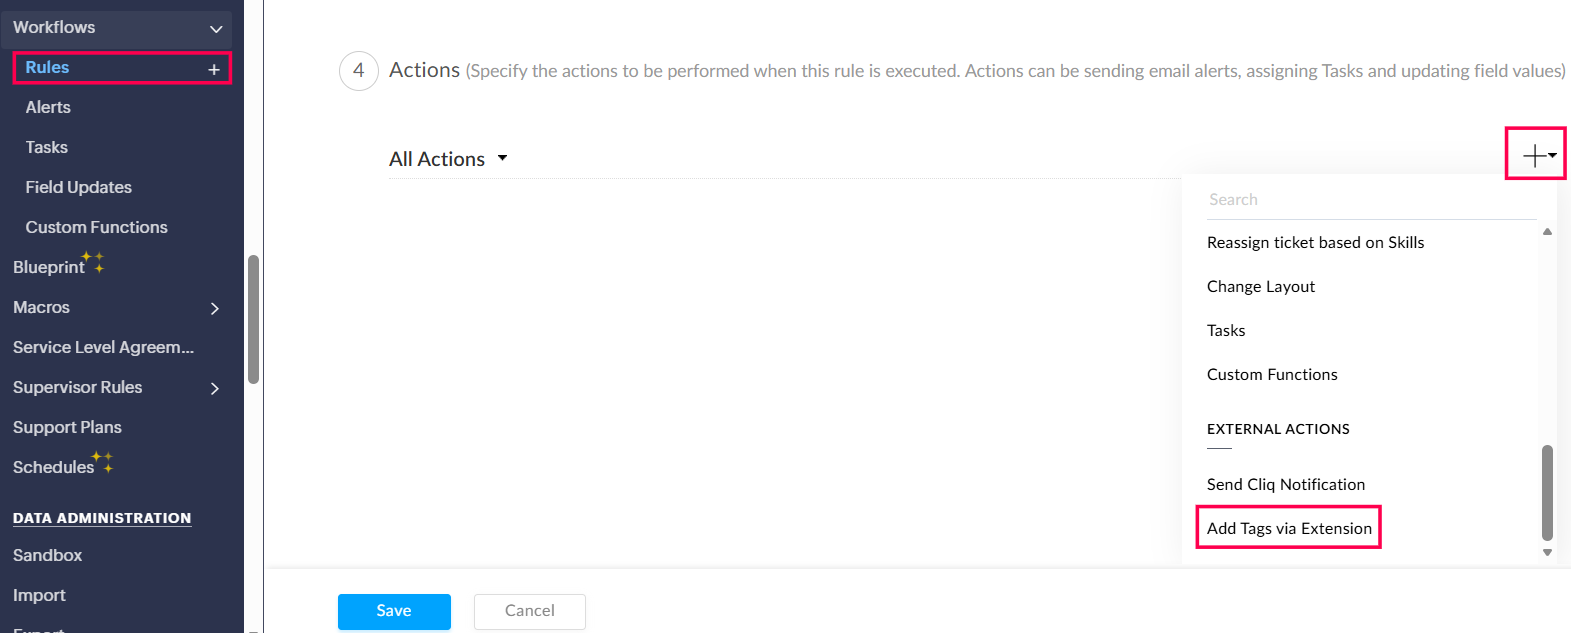
Task: Save the workflow rule
Action: click(x=394, y=611)
